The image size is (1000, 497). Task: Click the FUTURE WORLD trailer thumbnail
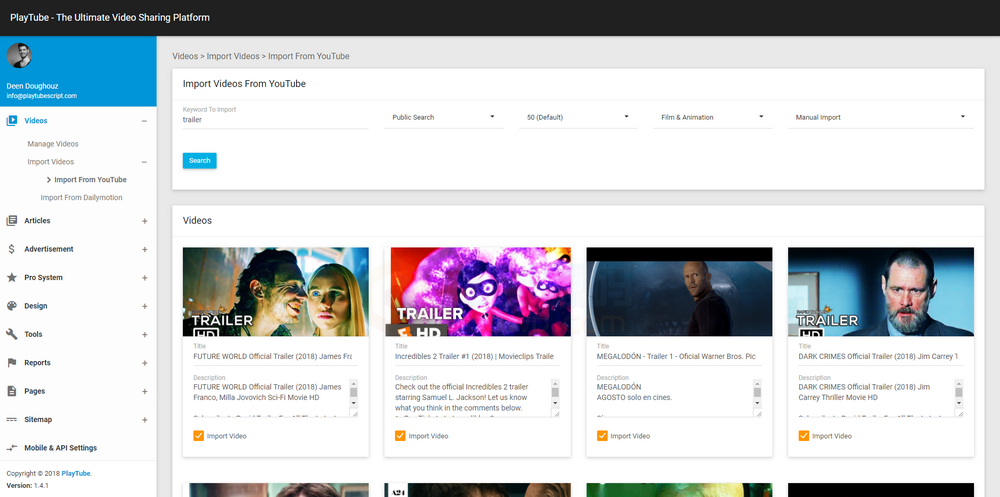276,292
